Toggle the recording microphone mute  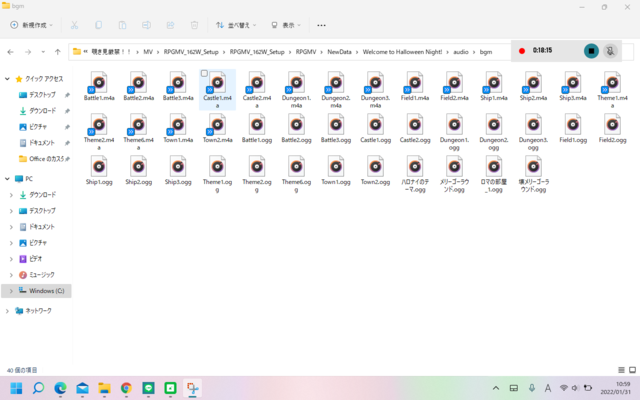pos(610,51)
